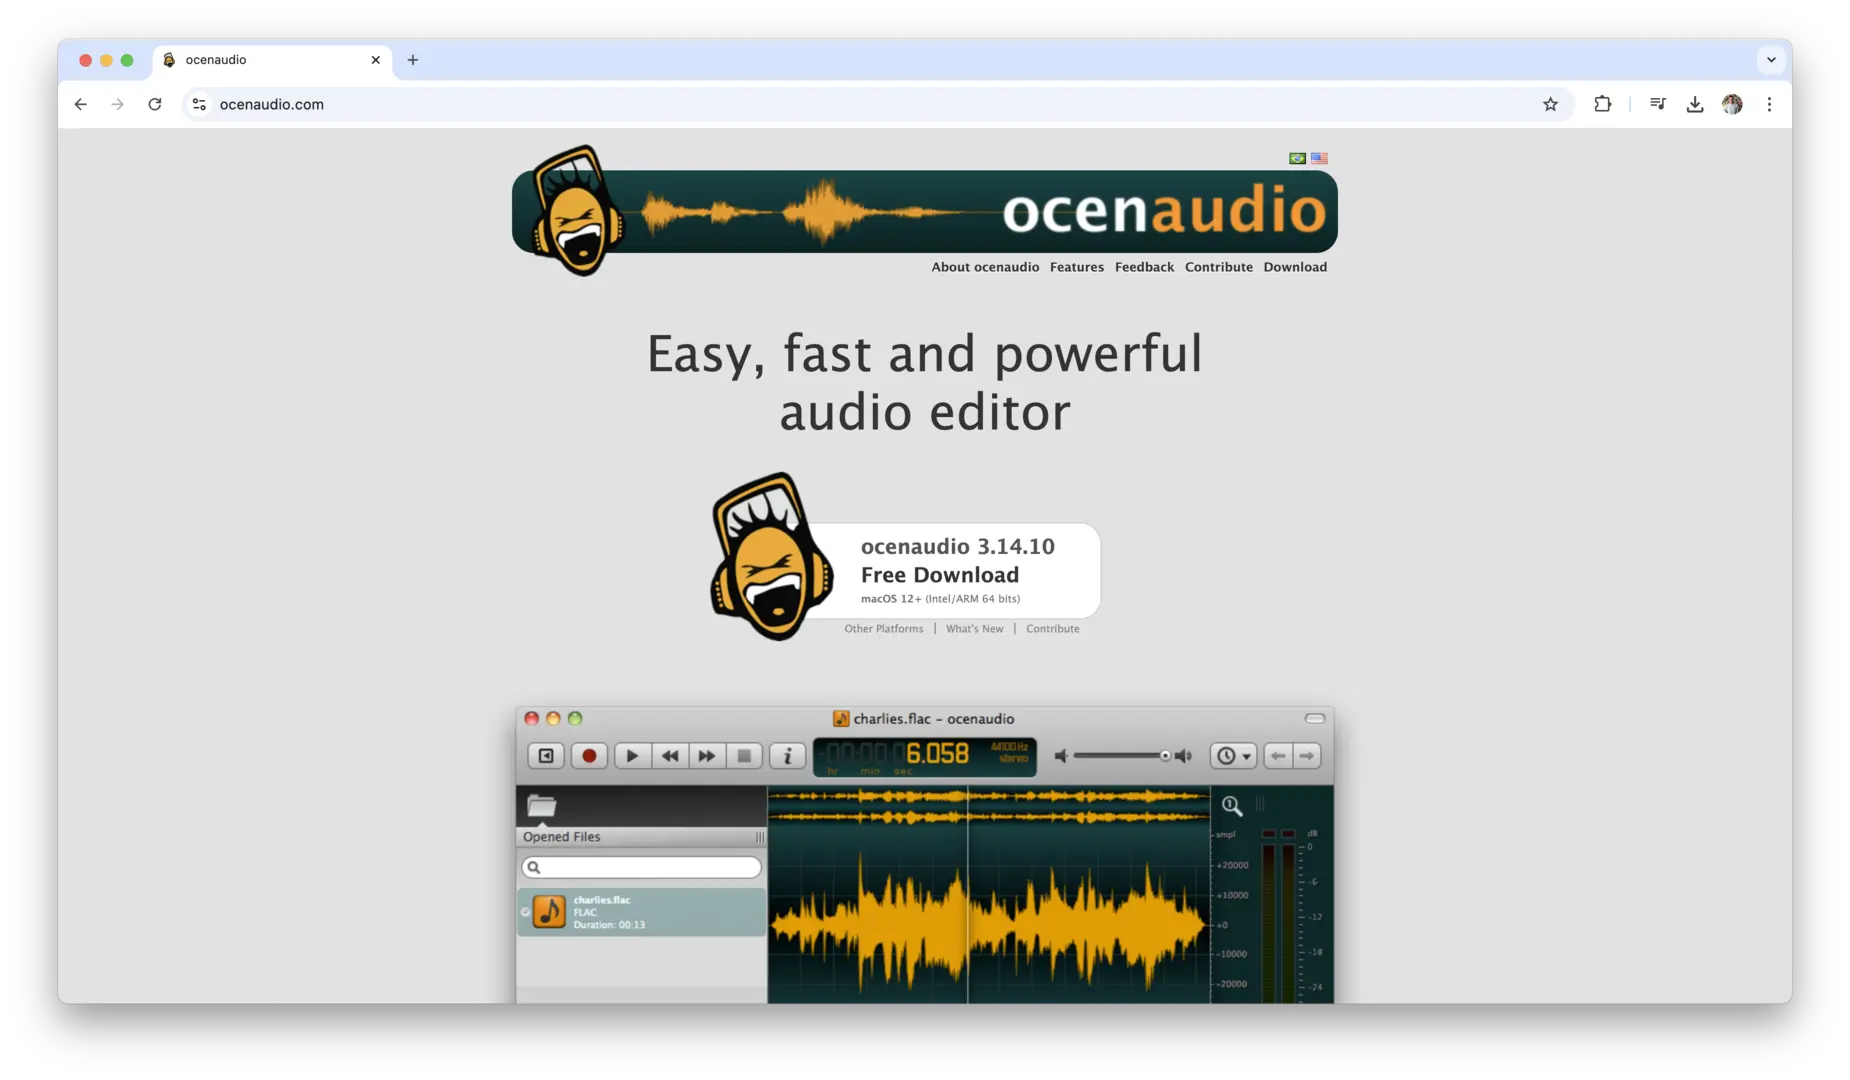Click the sidebar toggle button in app screenshot

coord(546,756)
